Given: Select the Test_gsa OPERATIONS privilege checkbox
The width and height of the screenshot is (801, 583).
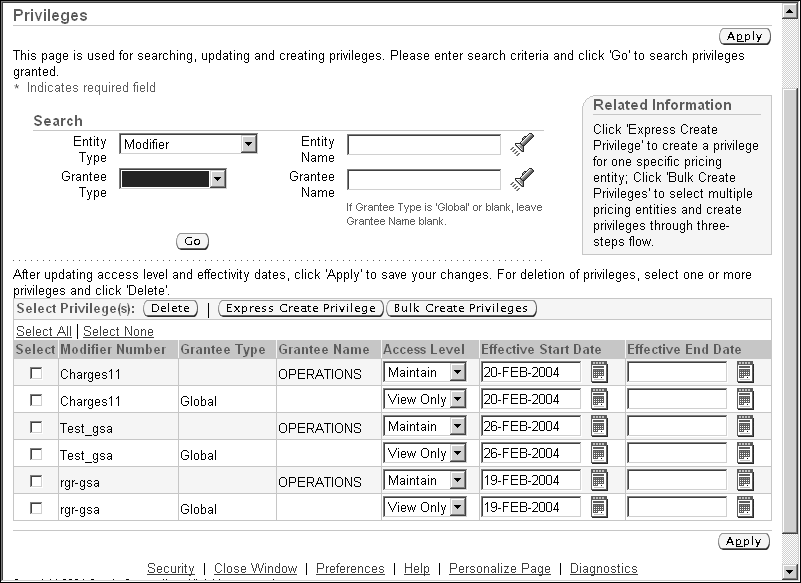Looking at the screenshot, I should (36, 427).
